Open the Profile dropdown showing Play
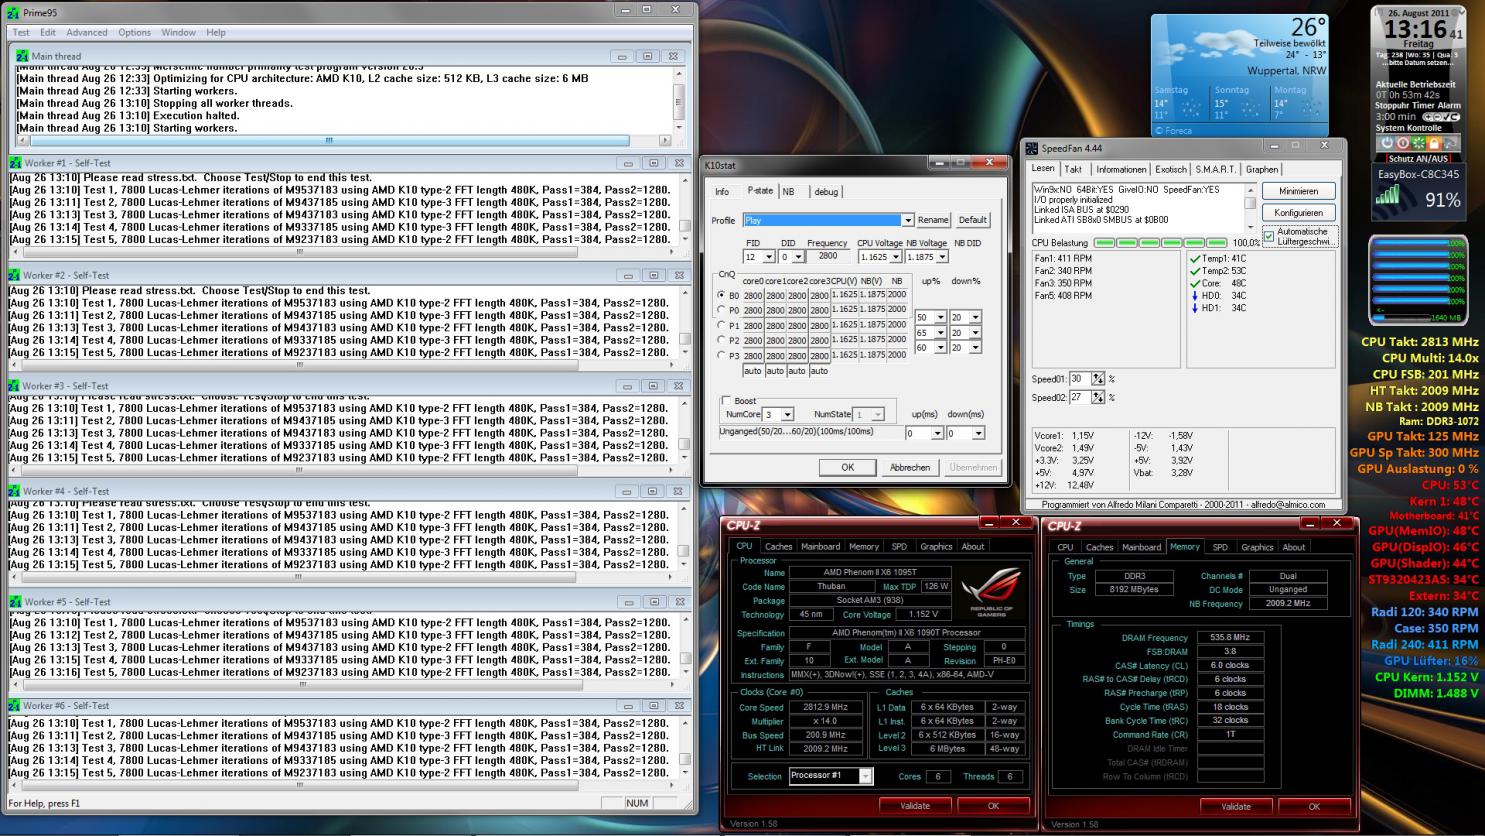The image size is (1485, 836). pos(908,220)
